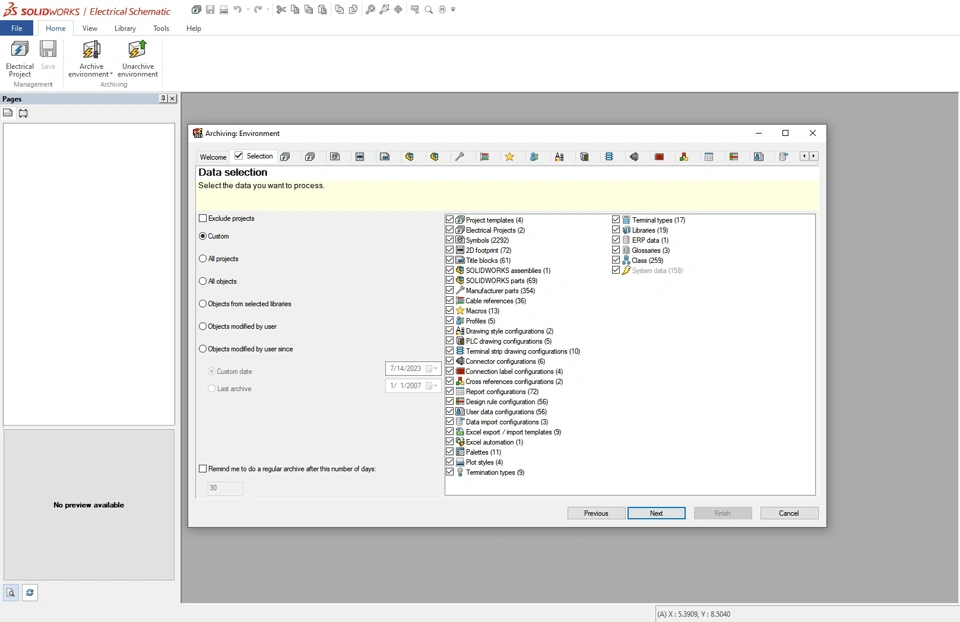Close the Pages panel
The width and height of the screenshot is (960, 622).
[172, 99]
